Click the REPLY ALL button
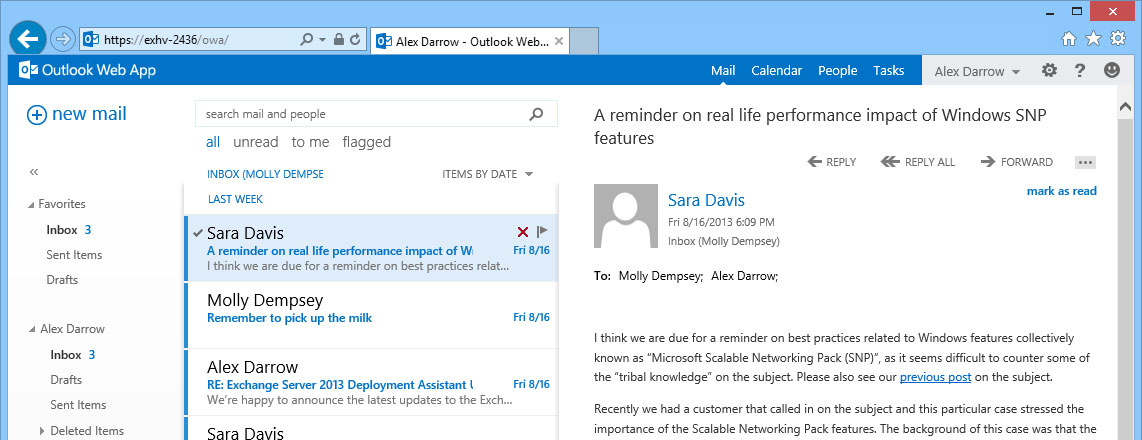 pyautogui.click(x=918, y=162)
